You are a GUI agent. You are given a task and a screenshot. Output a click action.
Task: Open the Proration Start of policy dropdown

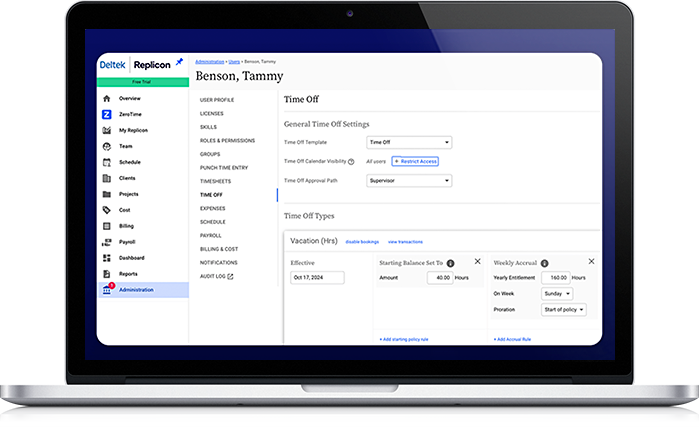pyautogui.click(x=563, y=310)
